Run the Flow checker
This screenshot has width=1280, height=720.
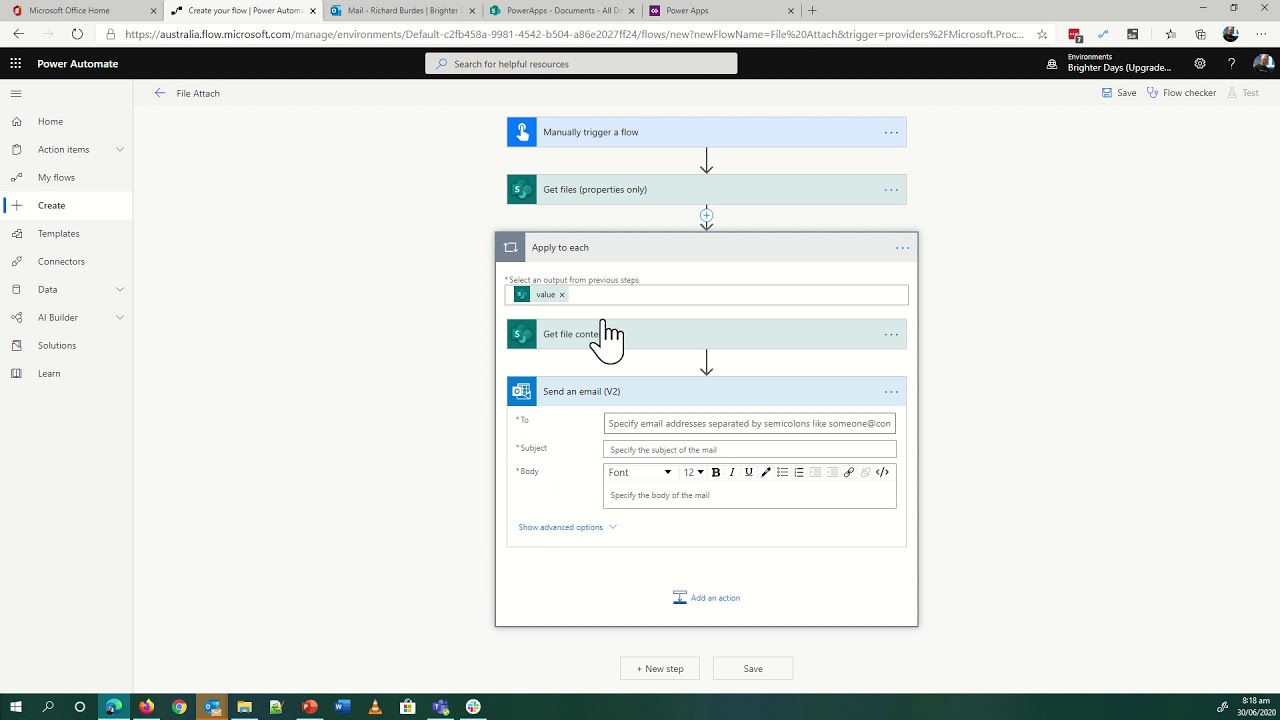[1181, 93]
